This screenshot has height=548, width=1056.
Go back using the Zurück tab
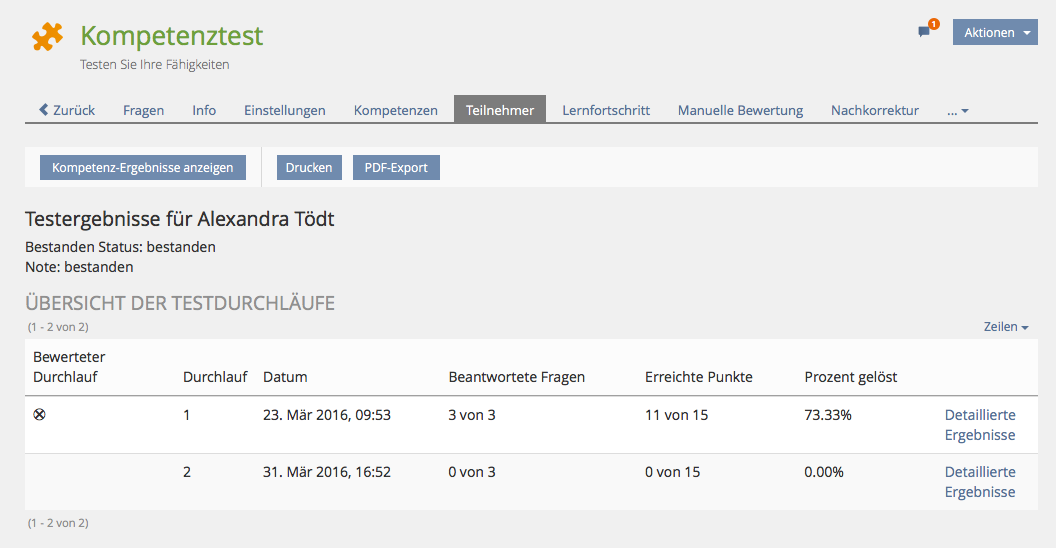coord(67,110)
